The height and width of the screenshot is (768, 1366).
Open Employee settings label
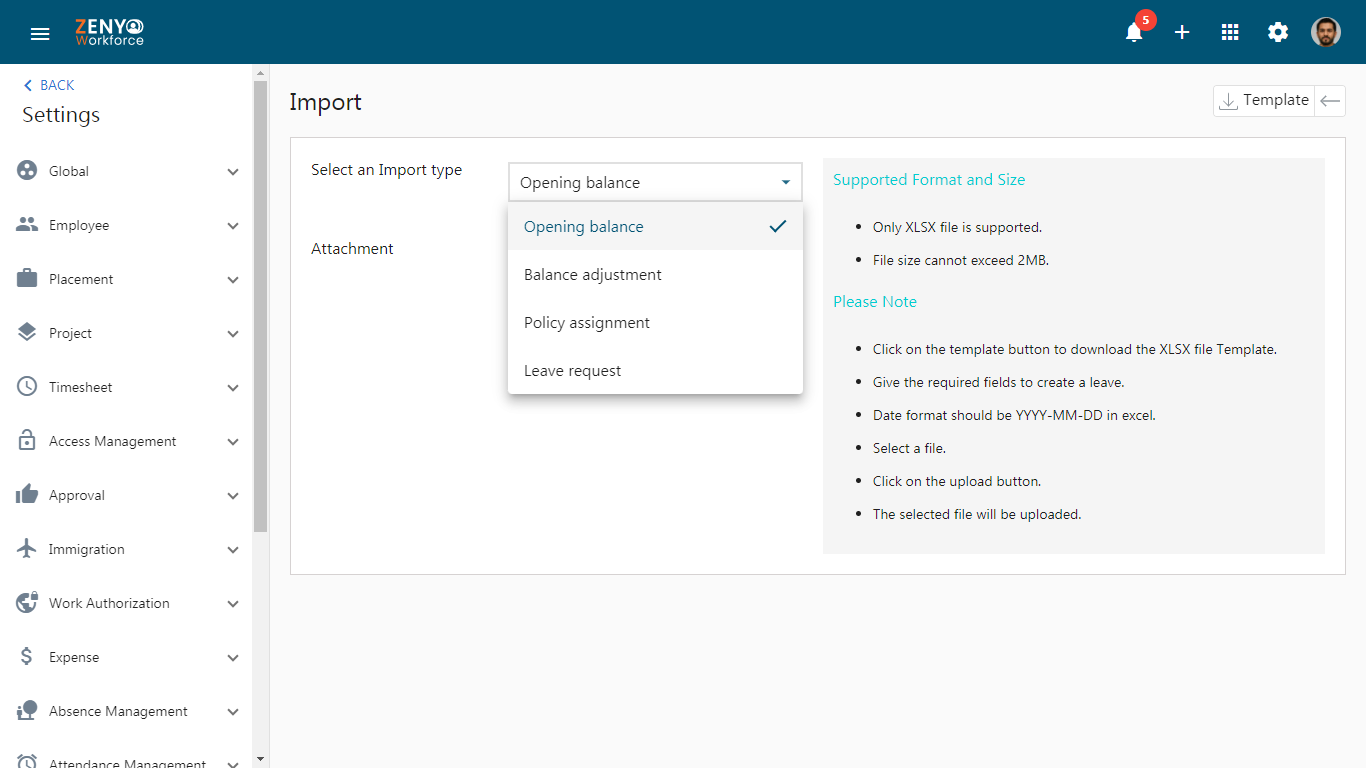coord(79,225)
